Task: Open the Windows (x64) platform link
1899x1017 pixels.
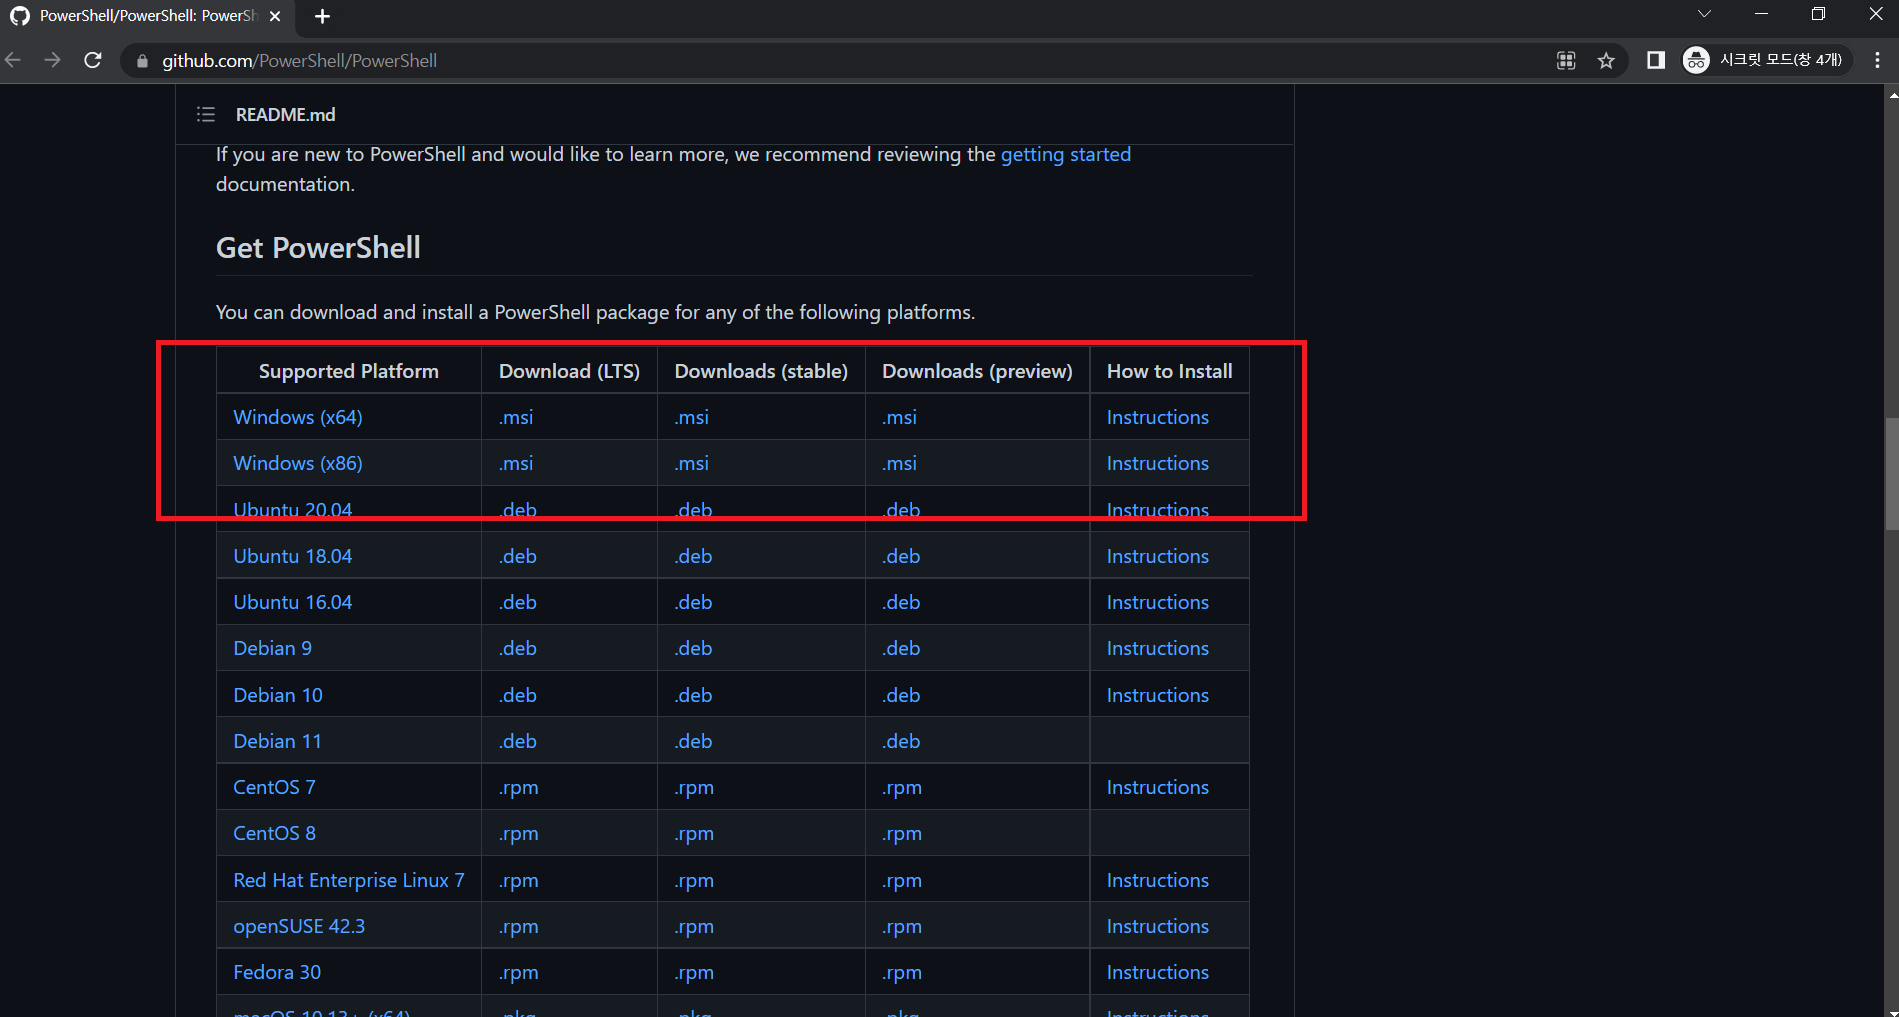Action: click(x=298, y=417)
